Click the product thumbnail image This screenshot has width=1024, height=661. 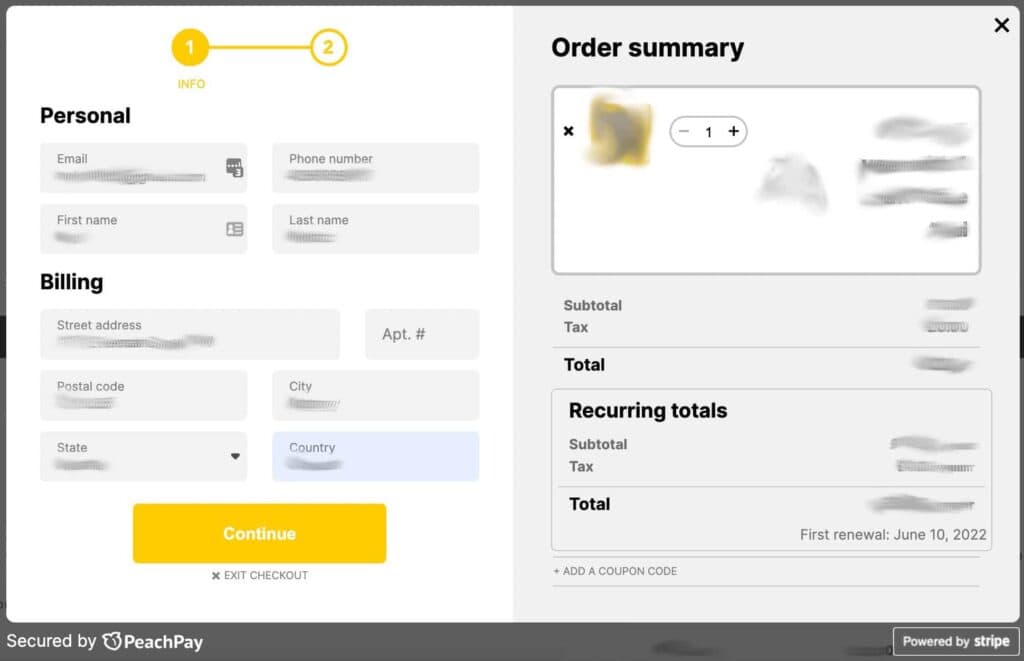pos(620,131)
